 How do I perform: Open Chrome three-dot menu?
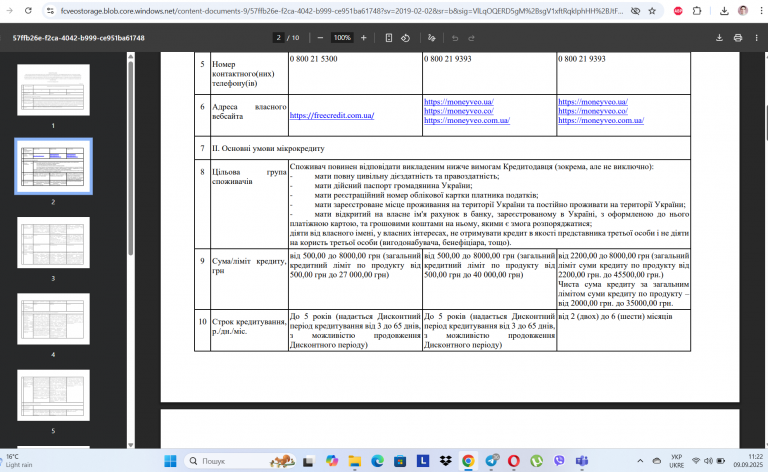761,11
